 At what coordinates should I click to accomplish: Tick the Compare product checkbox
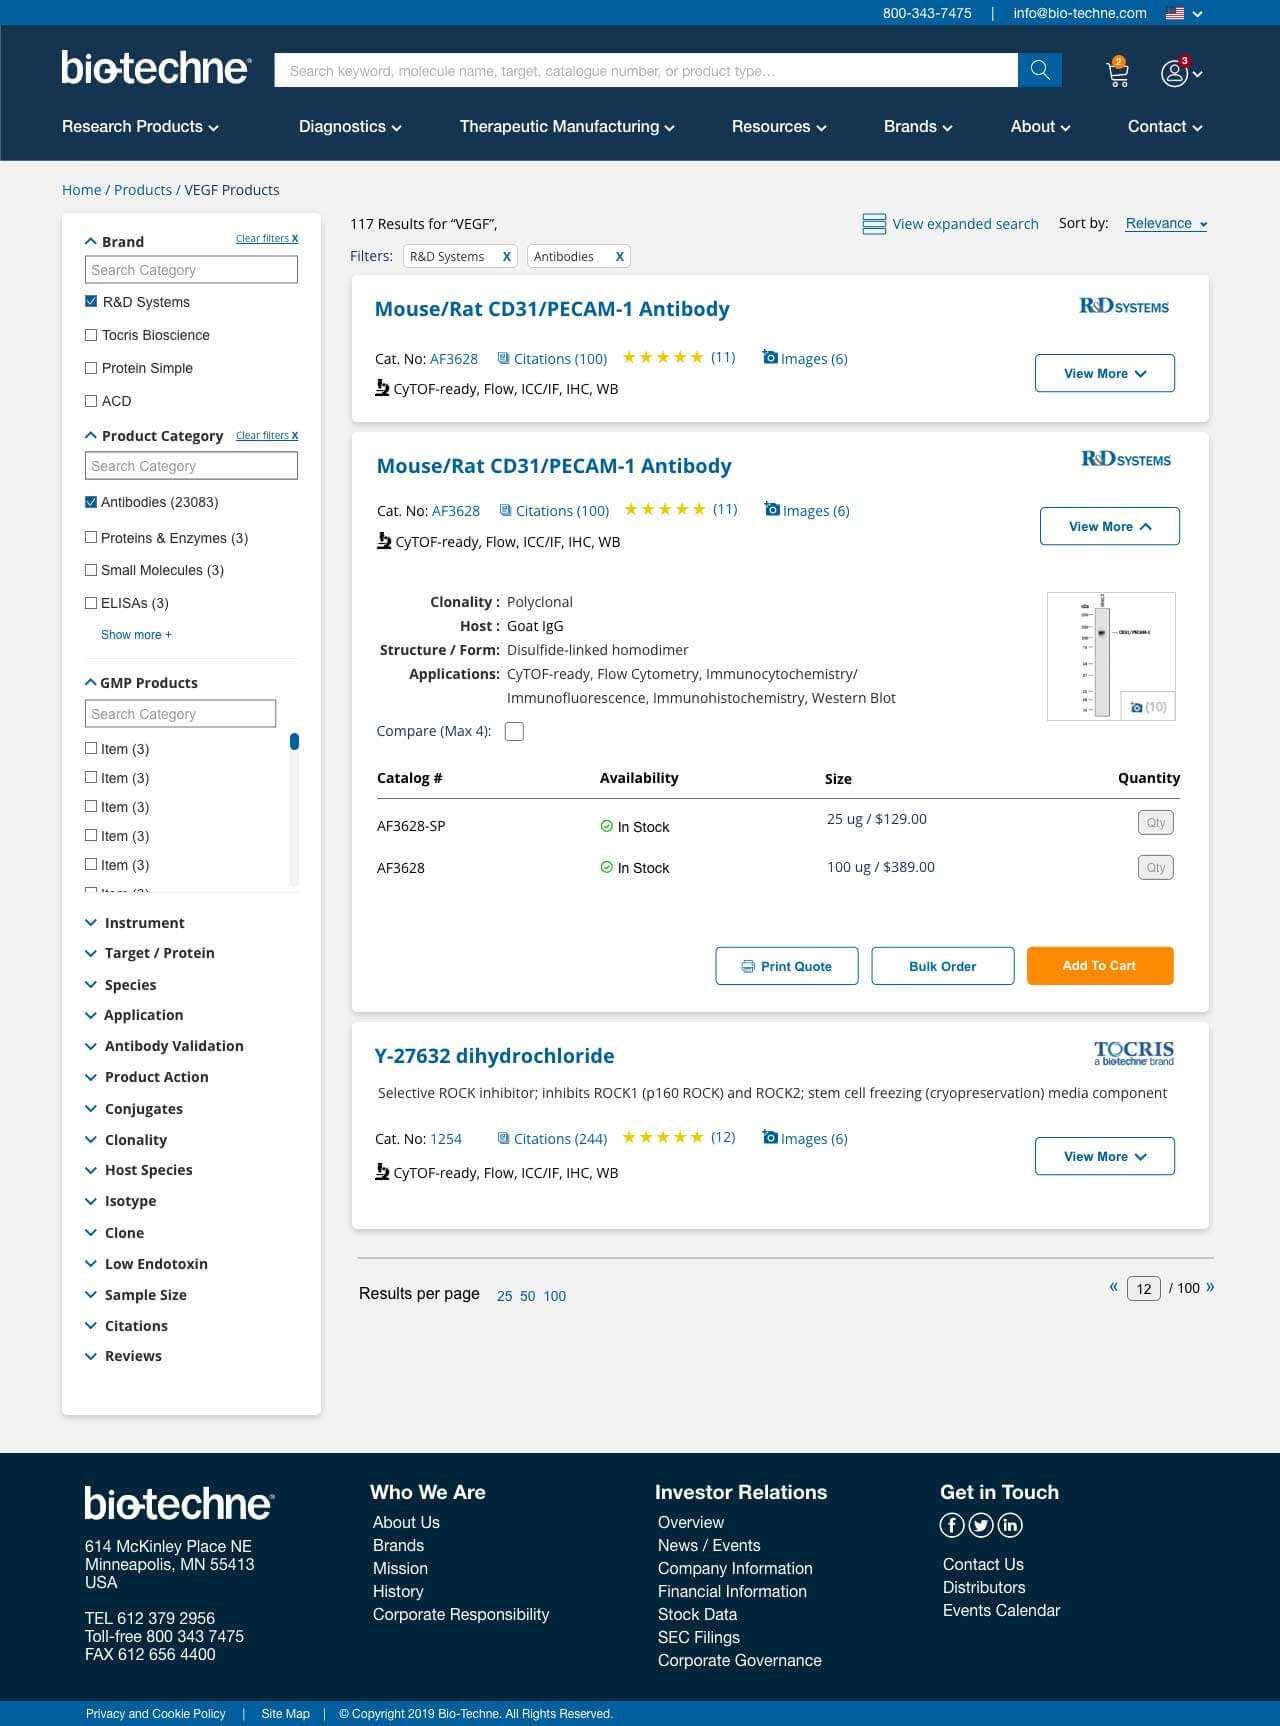(514, 732)
